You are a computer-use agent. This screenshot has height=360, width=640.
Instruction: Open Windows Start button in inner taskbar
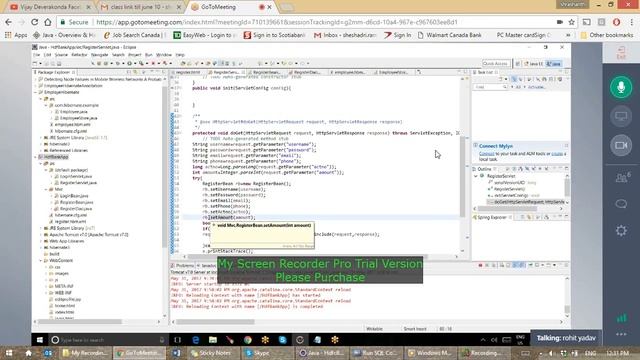(40, 340)
